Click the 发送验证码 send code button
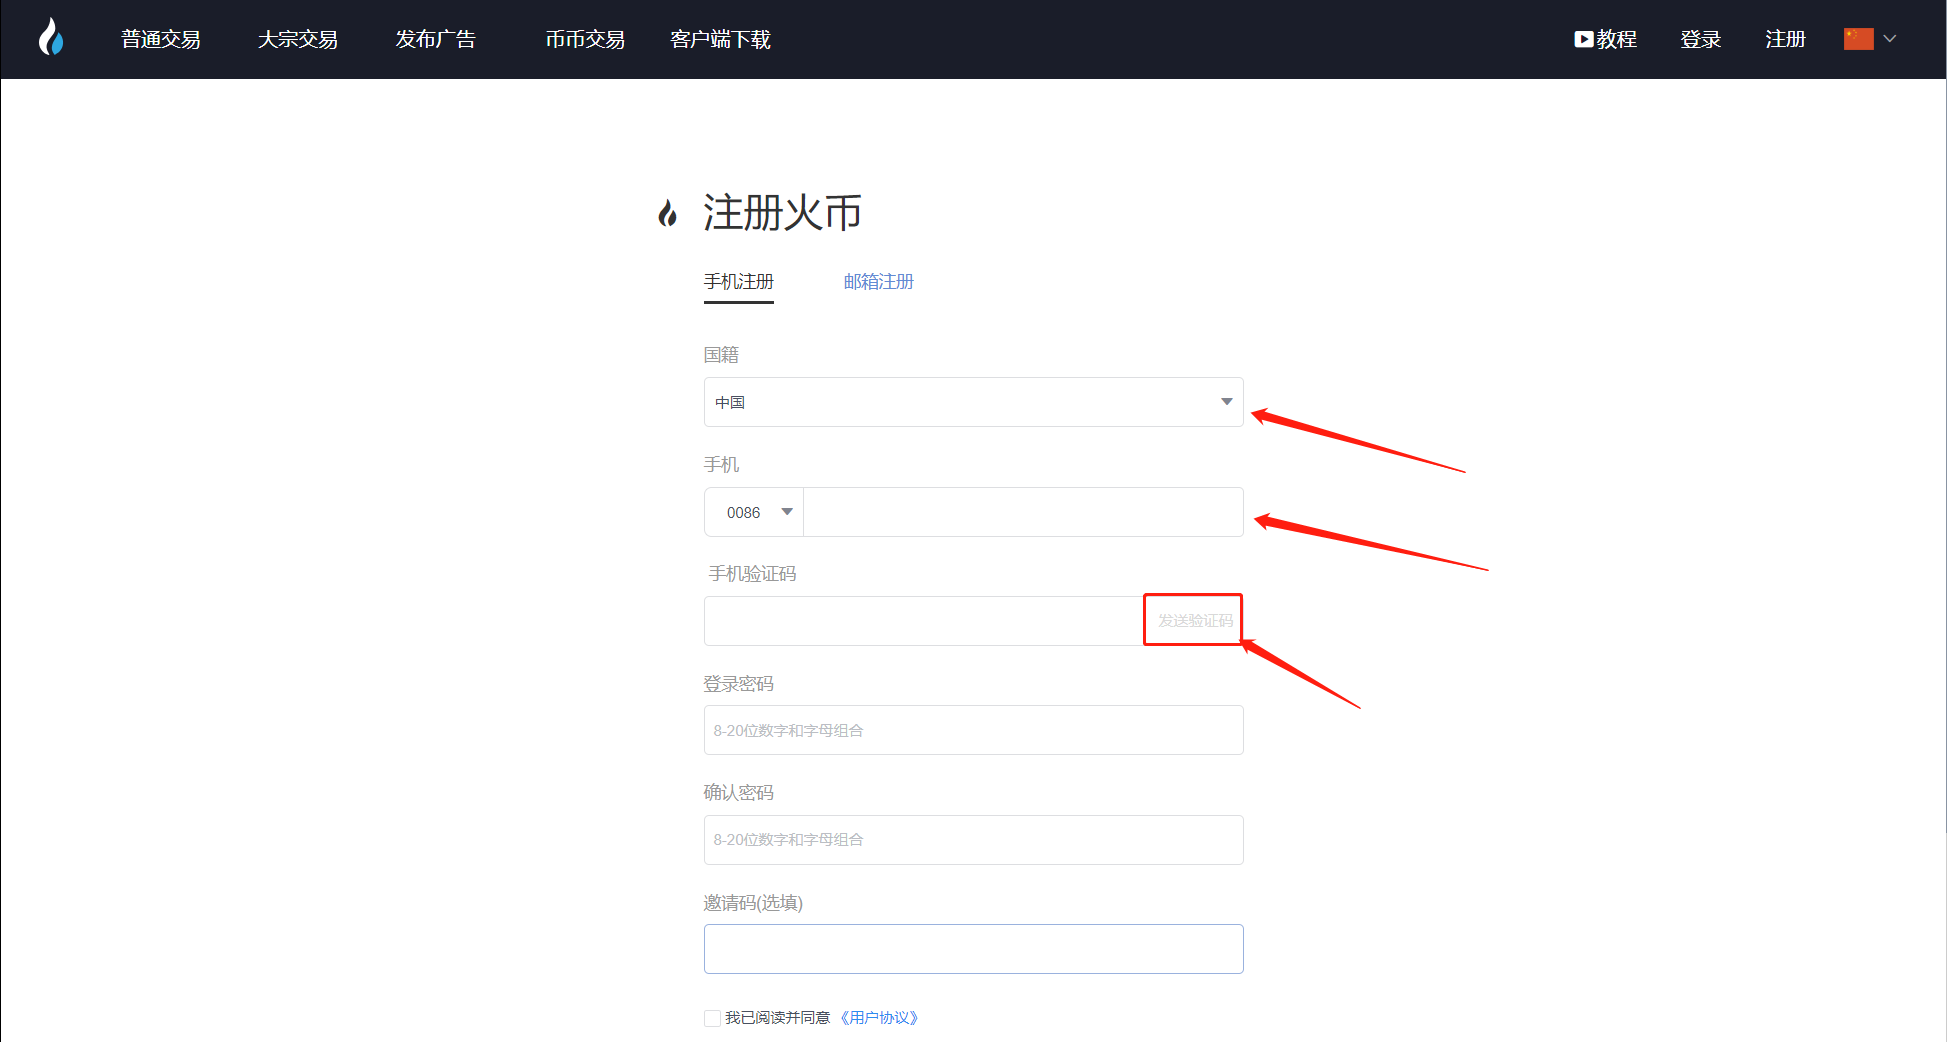The height and width of the screenshot is (1042, 1947). [1194, 620]
